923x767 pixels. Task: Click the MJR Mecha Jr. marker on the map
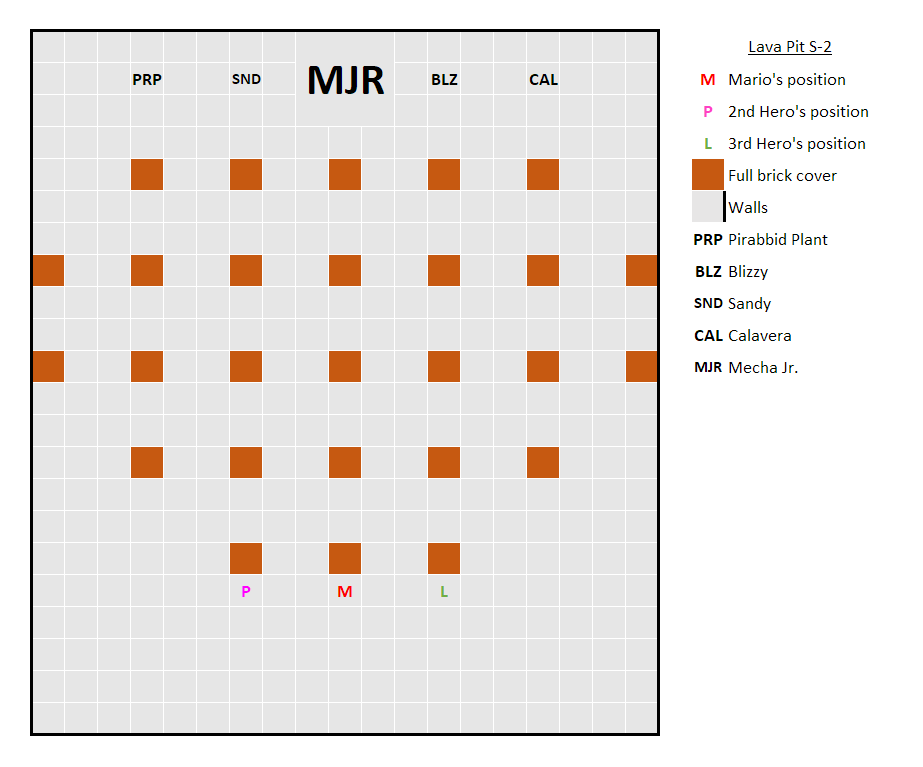pyautogui.click(x=345, y=80)
